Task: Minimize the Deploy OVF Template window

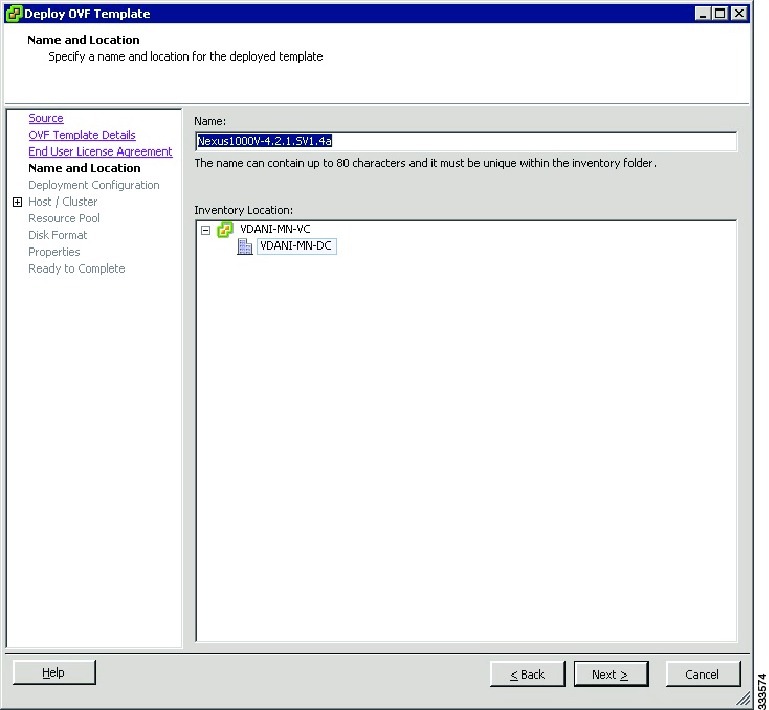Action: pyautogui.click(x=703, y=13)
